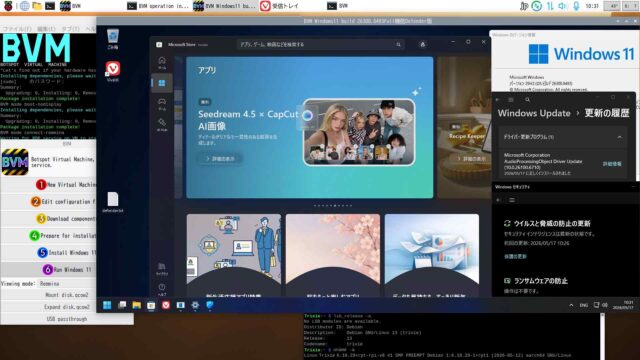
Task: Click the carousel page indicator dots
Action: point(333,206)
